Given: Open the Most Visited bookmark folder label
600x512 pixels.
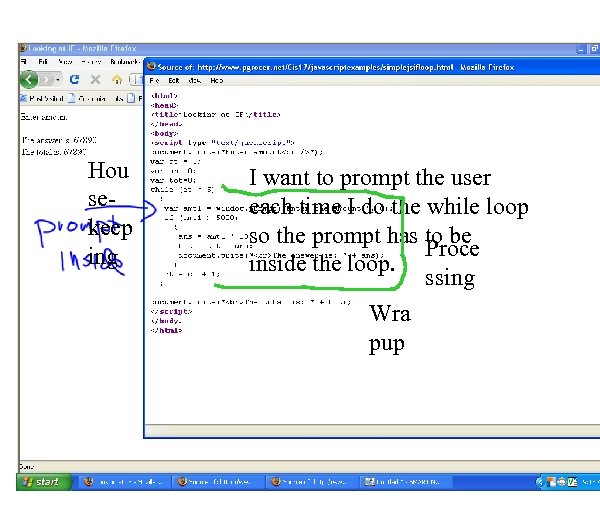Looking at the screenshot, I should pos(46,99).
